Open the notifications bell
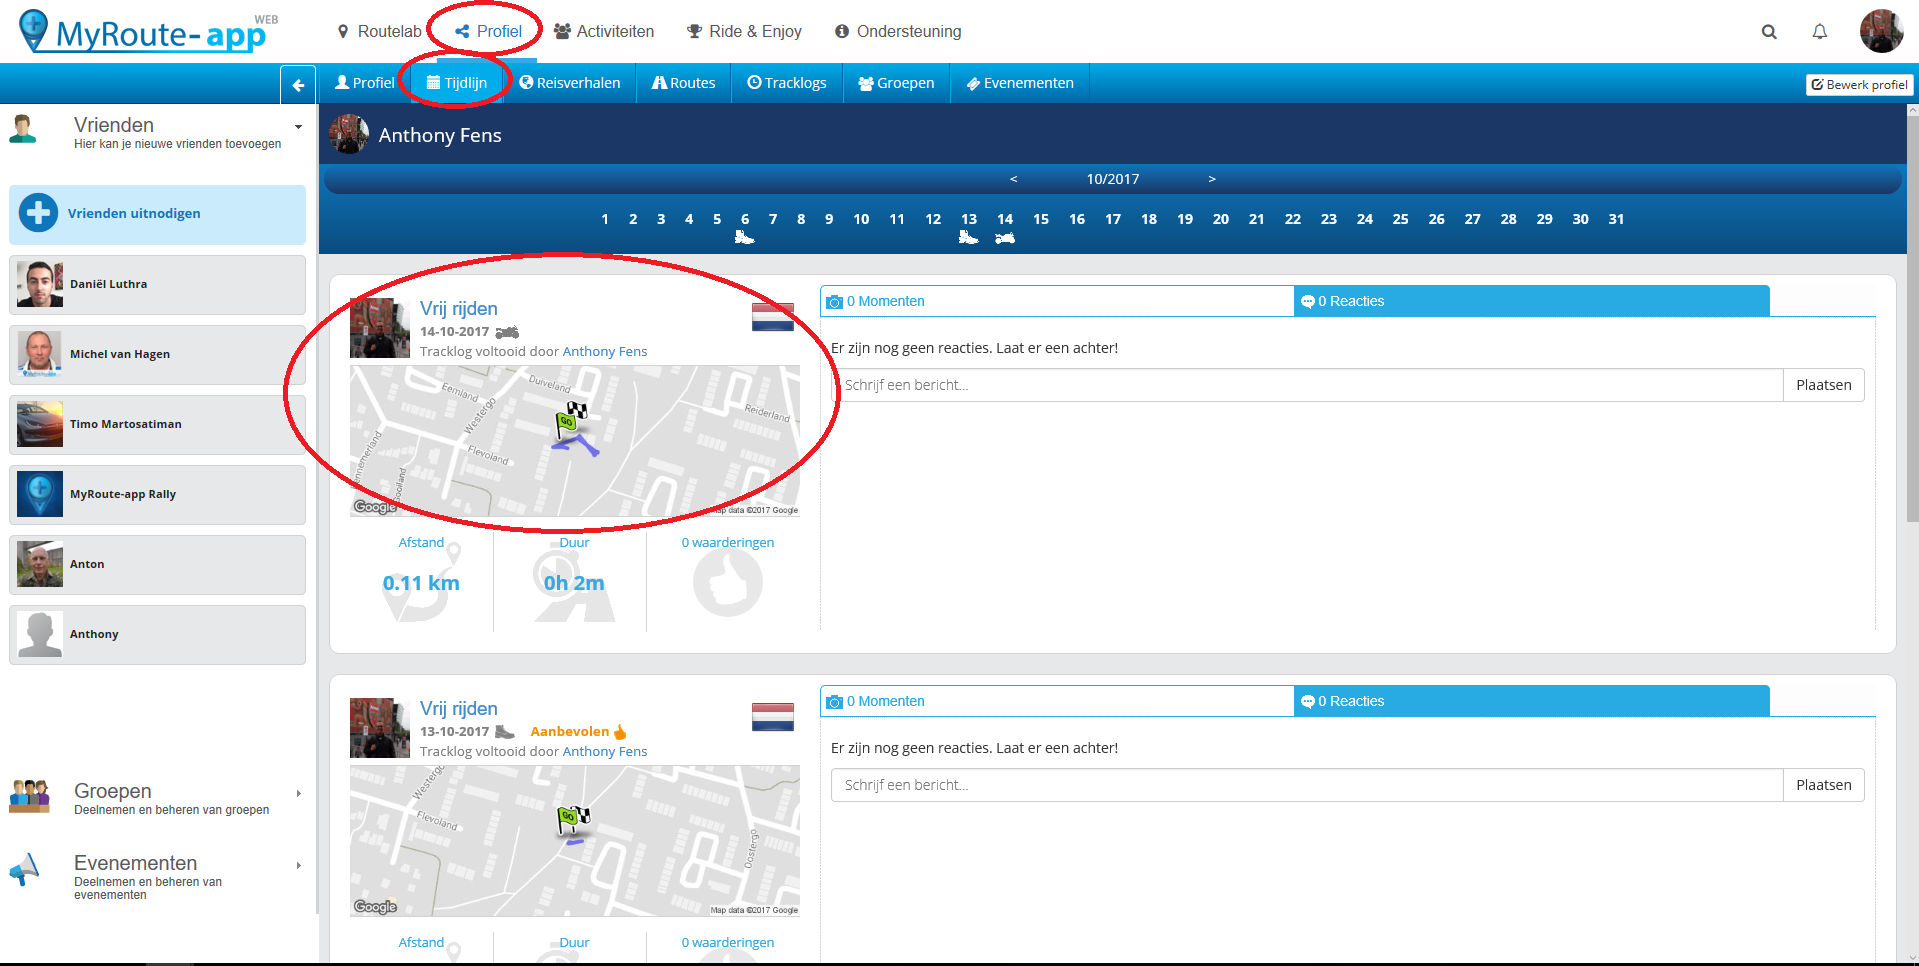The height and width of the screenshot is (966, 1919). pyautogui.click(x=1820, y=32)
